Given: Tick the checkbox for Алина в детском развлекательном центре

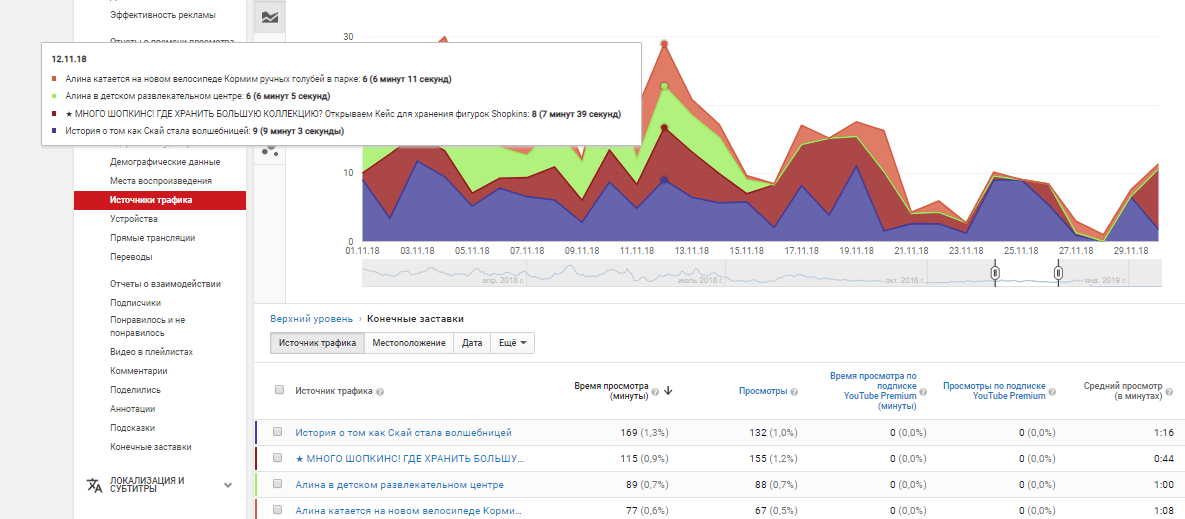Looking at the screenshot, I should click(279, 485).
